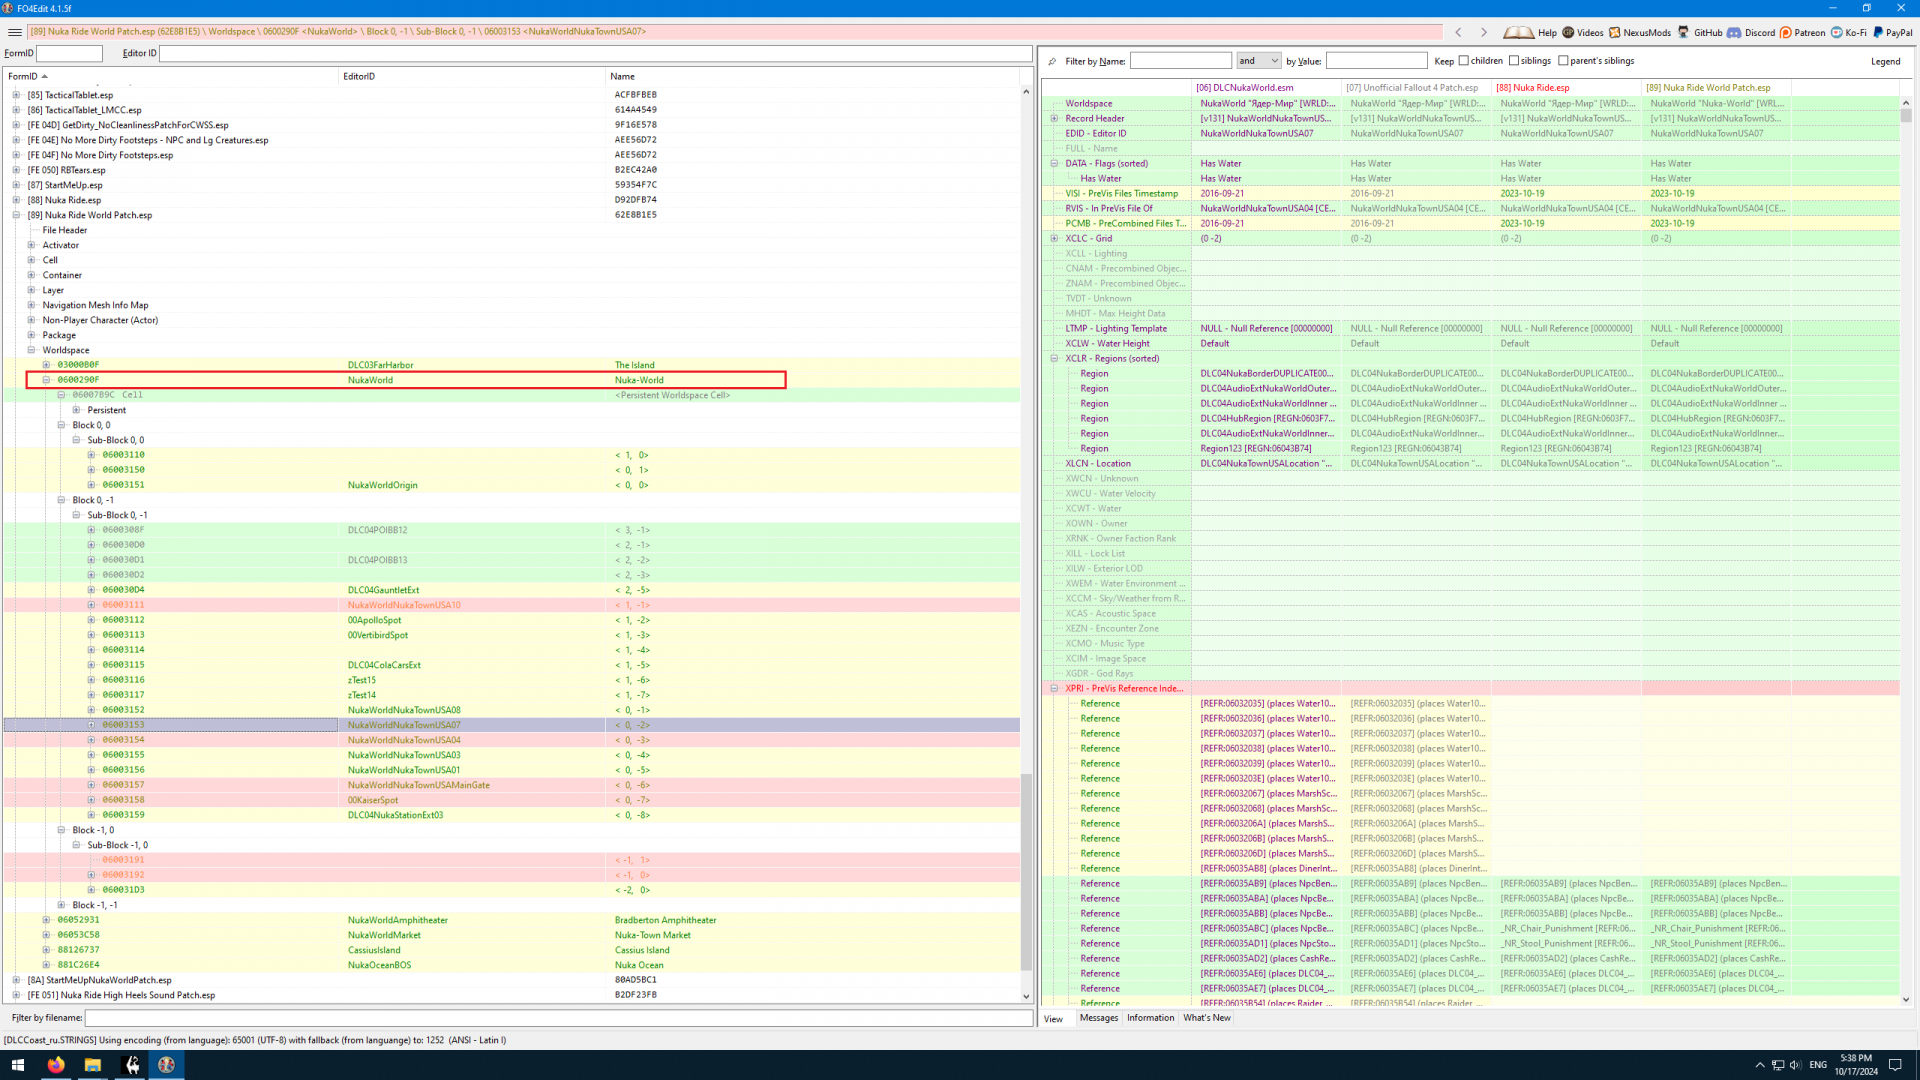1920x1080 pixels.
Task: Open Firefox from the Windows taskbar
Action: [56, 1065]
